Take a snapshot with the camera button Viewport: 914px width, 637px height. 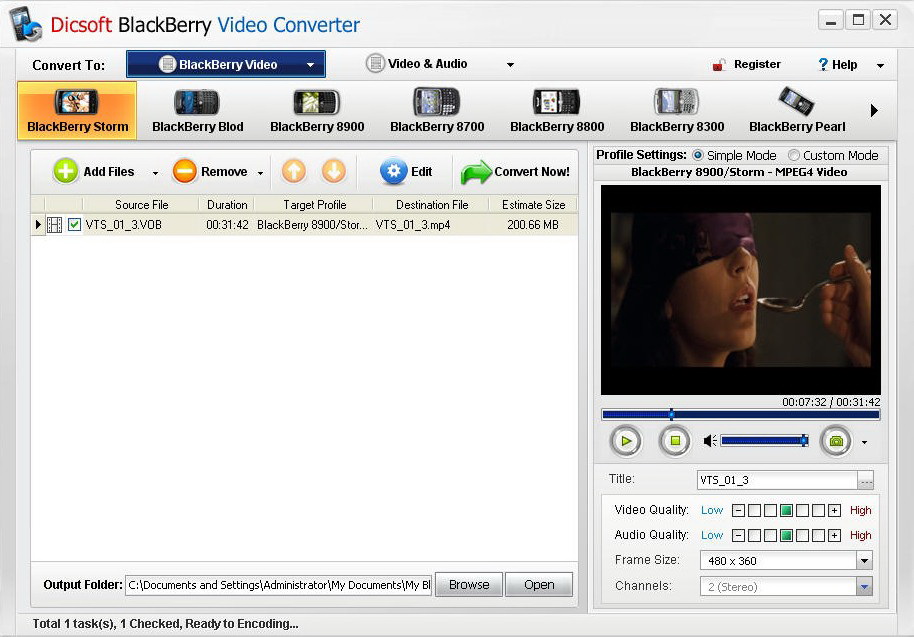tap(836, 441)
